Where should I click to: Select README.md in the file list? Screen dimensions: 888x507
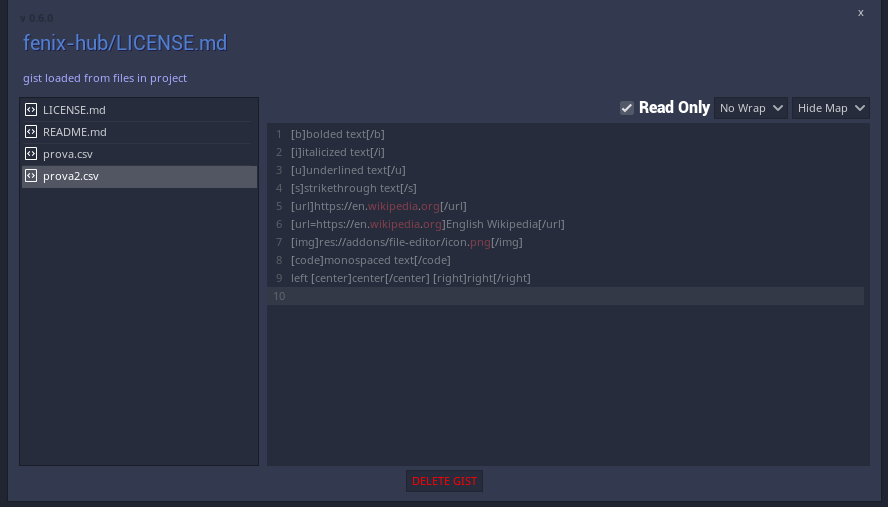point(139,132)
